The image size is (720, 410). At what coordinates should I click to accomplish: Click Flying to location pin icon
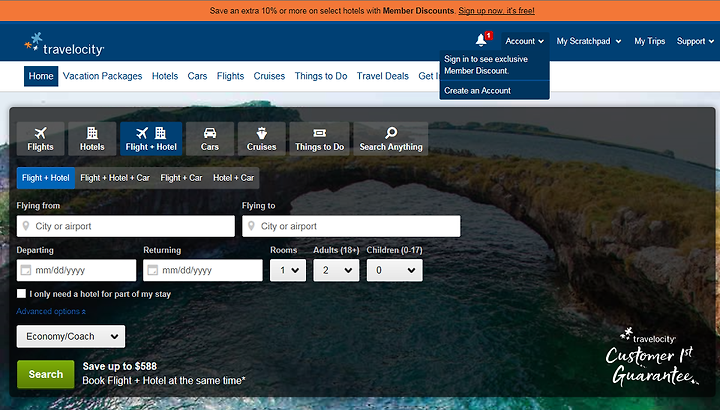click(251, 226)
